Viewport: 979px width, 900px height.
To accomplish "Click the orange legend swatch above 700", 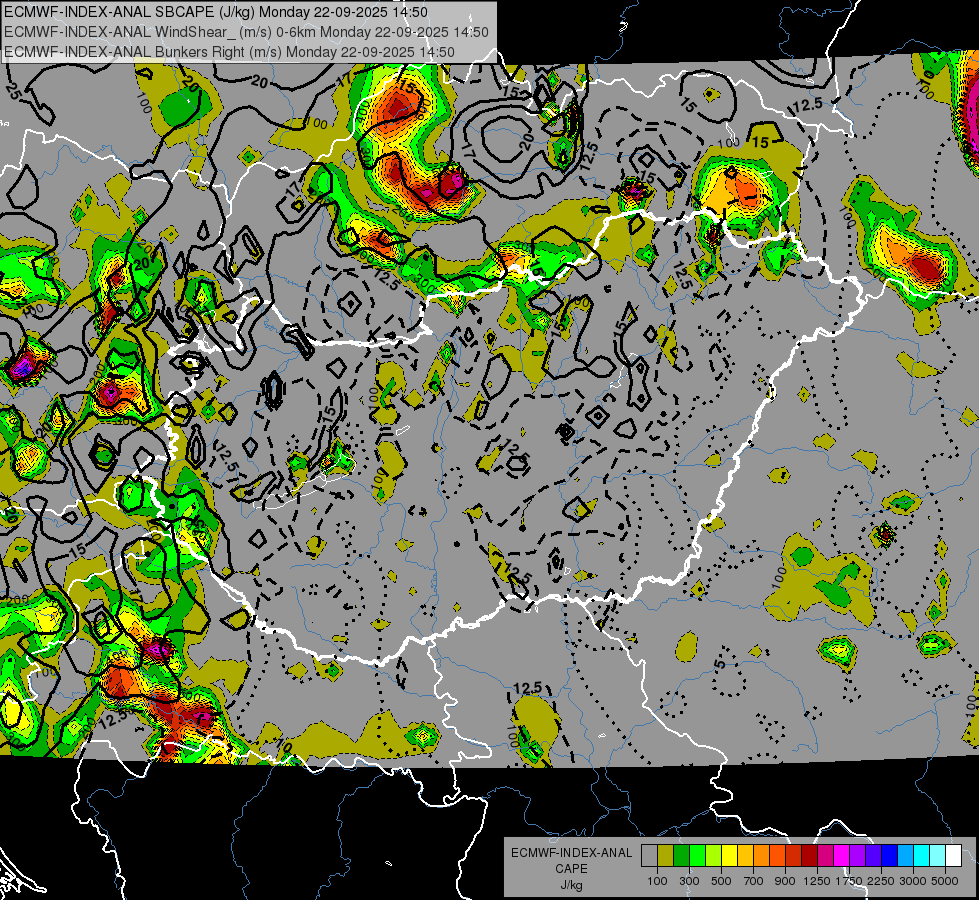I will click(761, 855).
